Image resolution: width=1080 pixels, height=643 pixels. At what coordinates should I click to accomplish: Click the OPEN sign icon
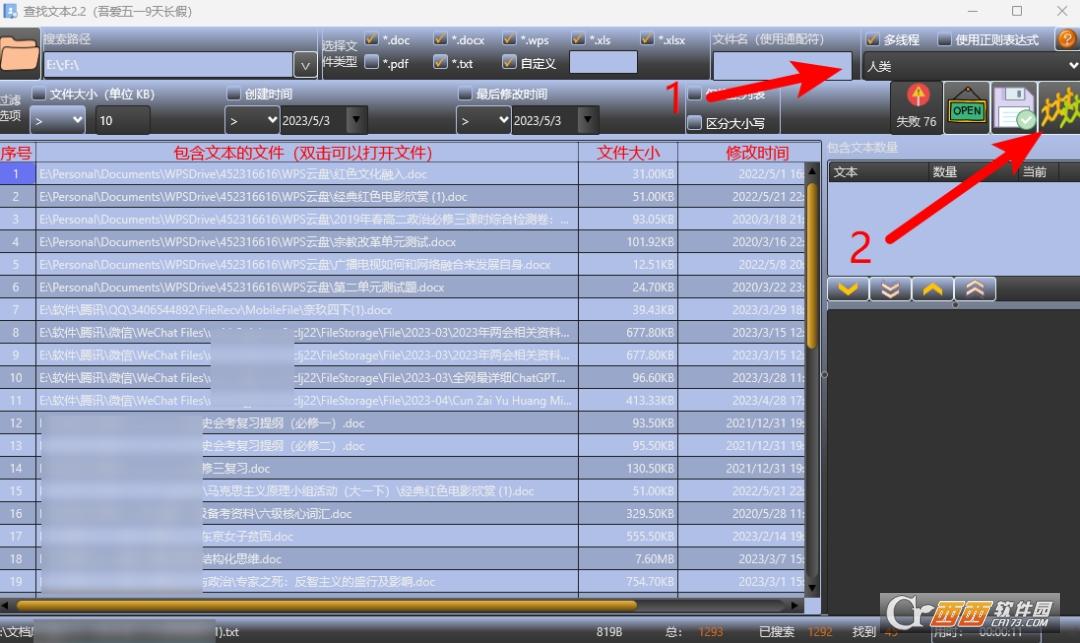point(966,108)
